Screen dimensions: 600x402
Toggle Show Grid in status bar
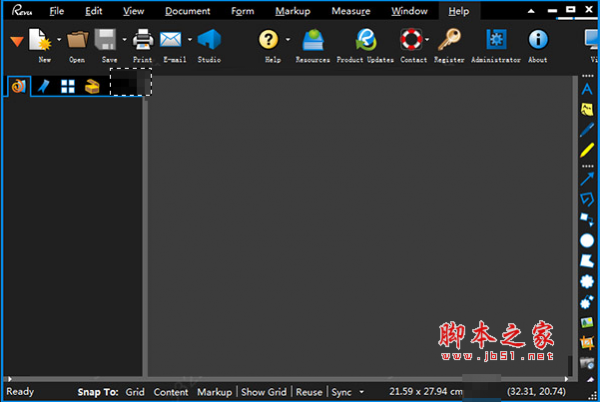tap(264, 392)
